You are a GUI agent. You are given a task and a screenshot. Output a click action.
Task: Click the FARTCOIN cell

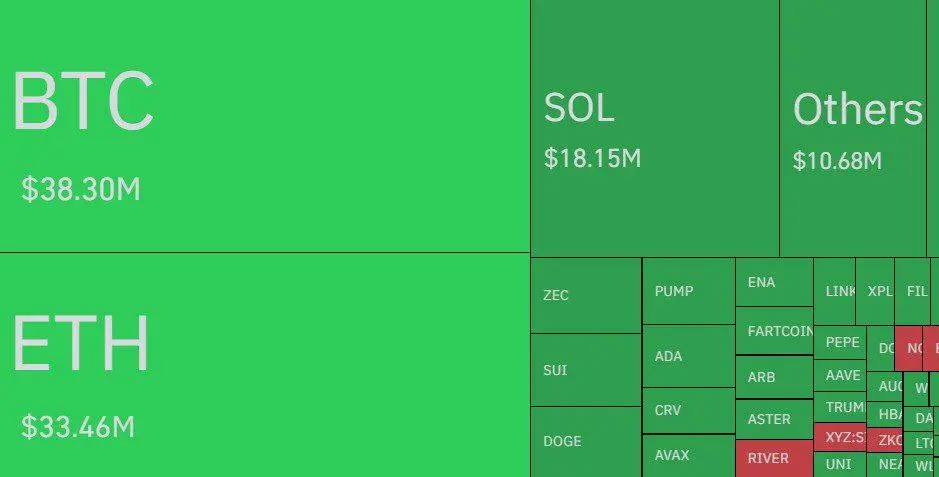(774, 331)
